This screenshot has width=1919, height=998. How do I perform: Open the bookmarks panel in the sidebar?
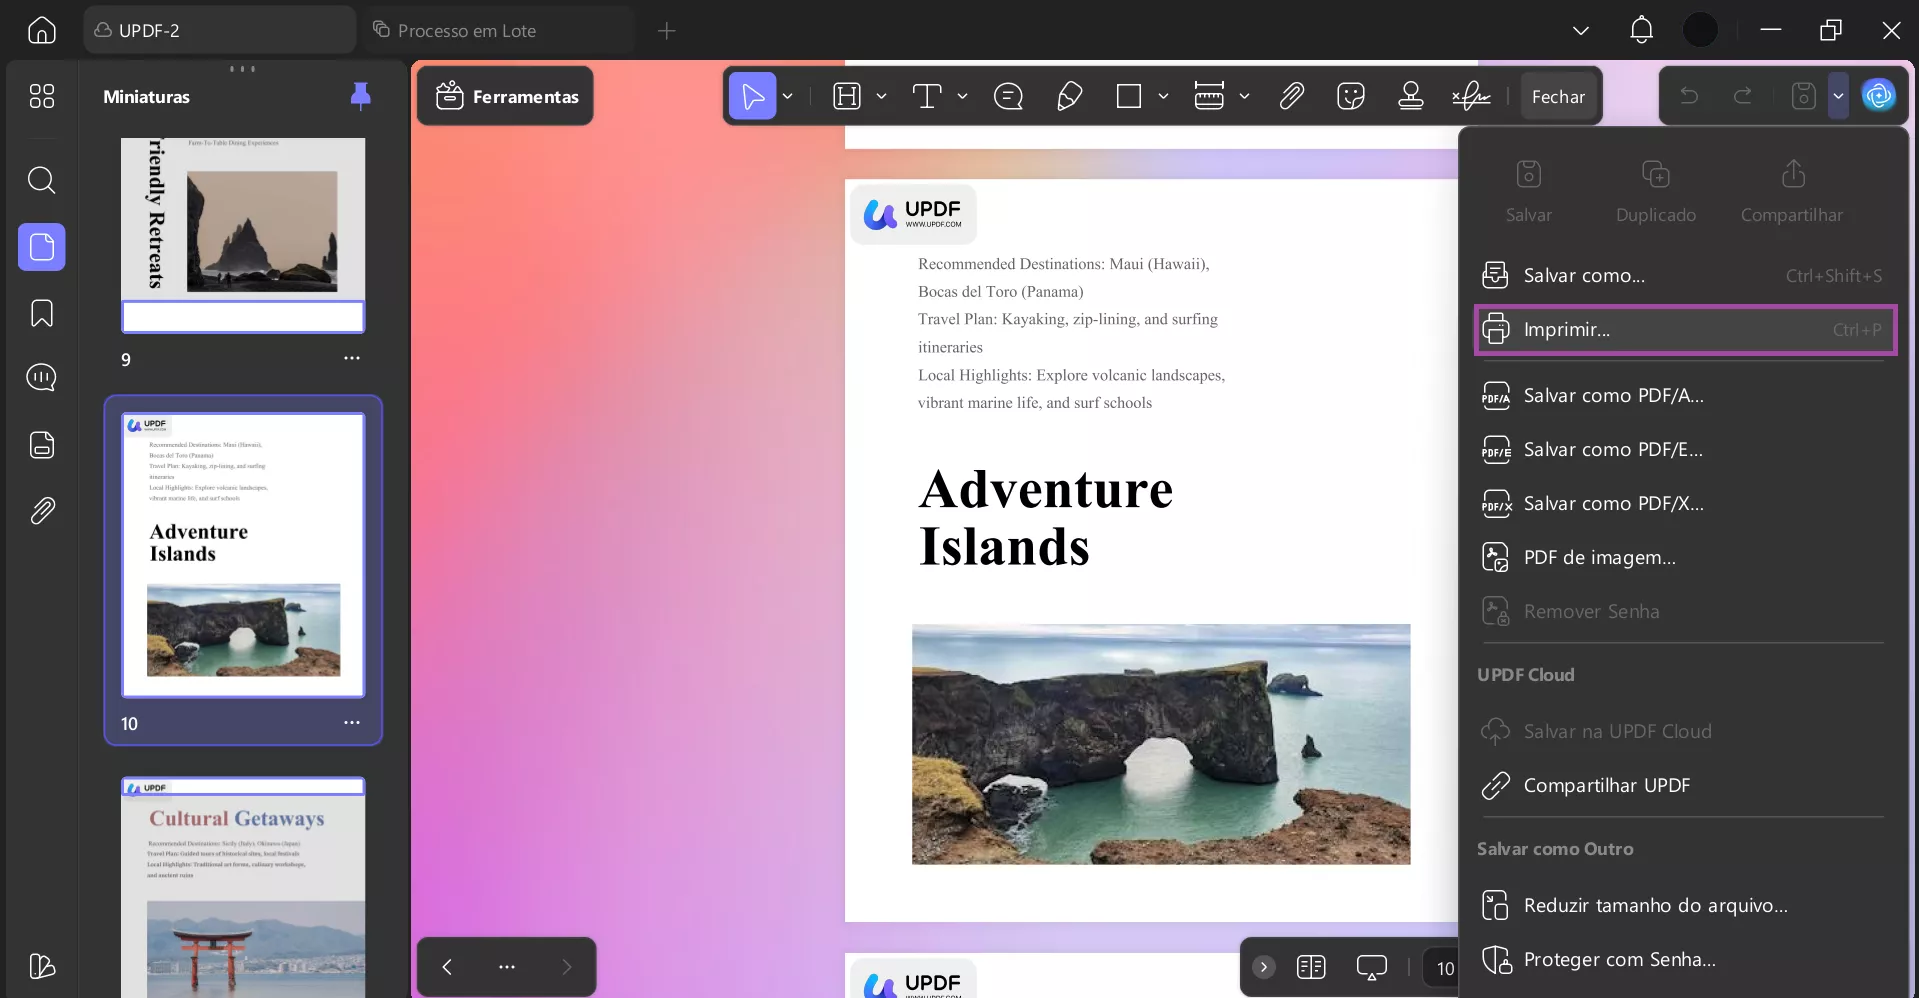(x=42, y=313)
